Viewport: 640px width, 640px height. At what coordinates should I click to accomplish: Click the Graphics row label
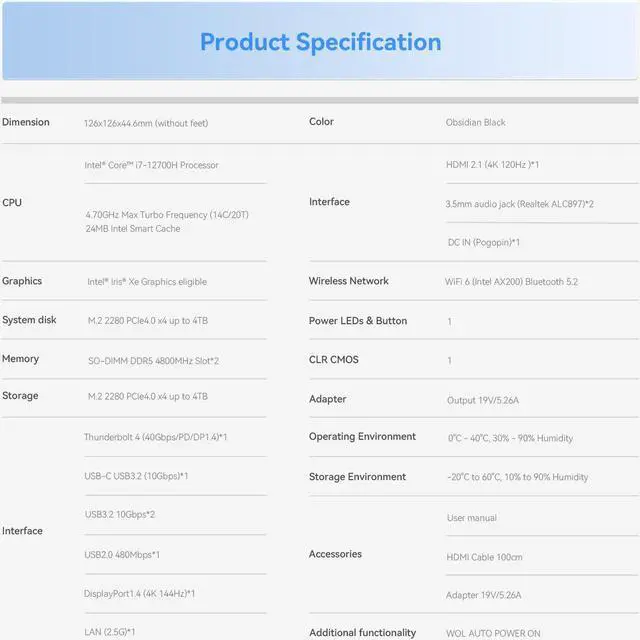pyautogui.click(x=22, y=281)
